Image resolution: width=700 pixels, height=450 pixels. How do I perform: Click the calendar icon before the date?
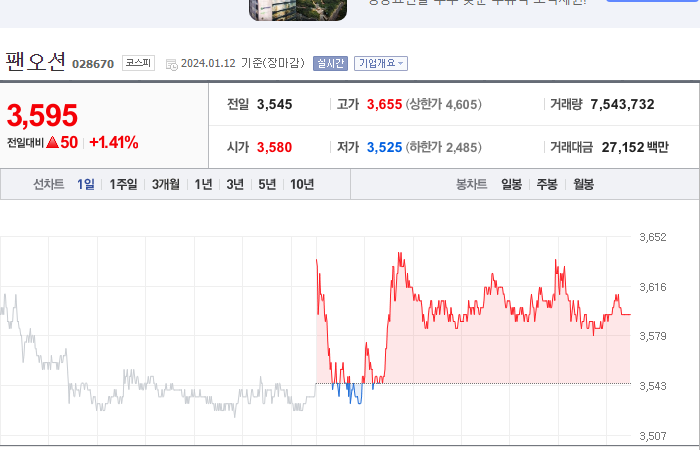(171, 65)
